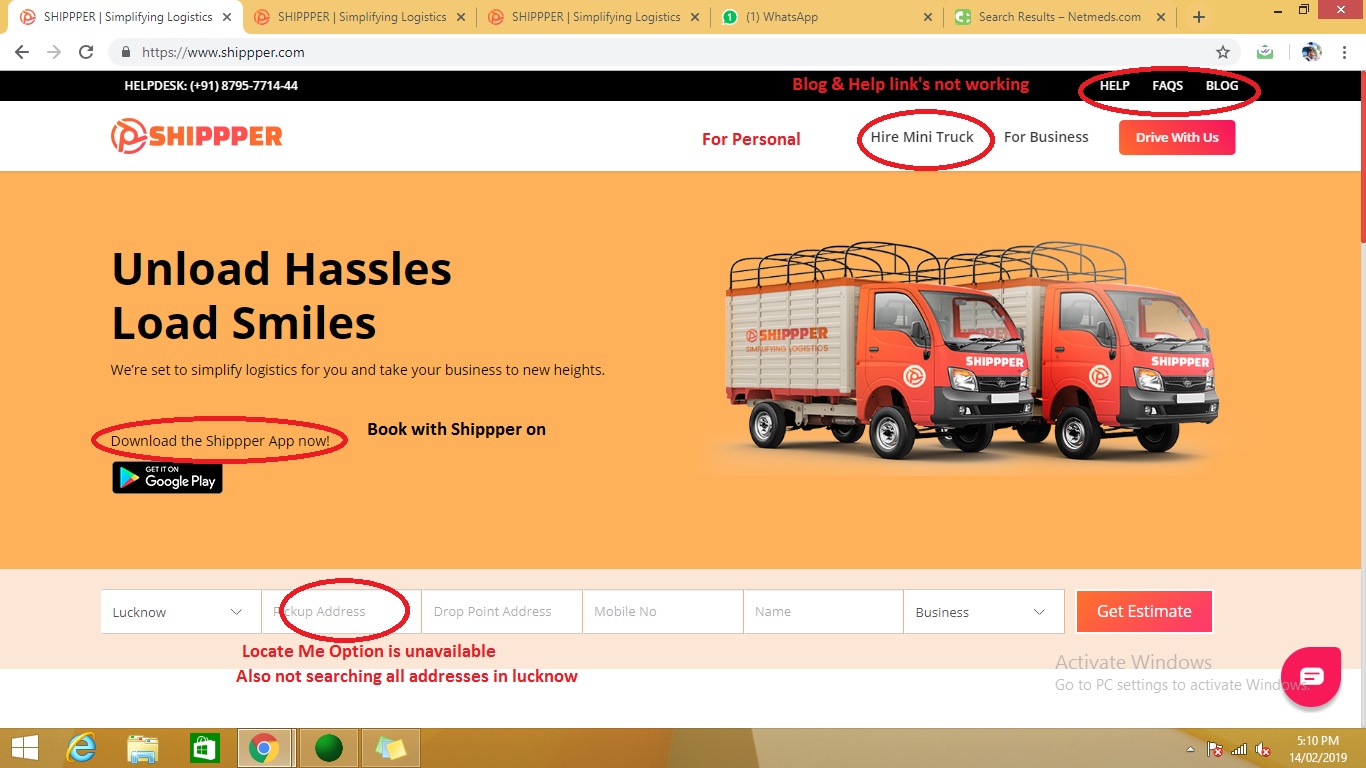1366x768 pixels.
Task: Click the Get it on Google Play badge
Action: pos(167,478)
